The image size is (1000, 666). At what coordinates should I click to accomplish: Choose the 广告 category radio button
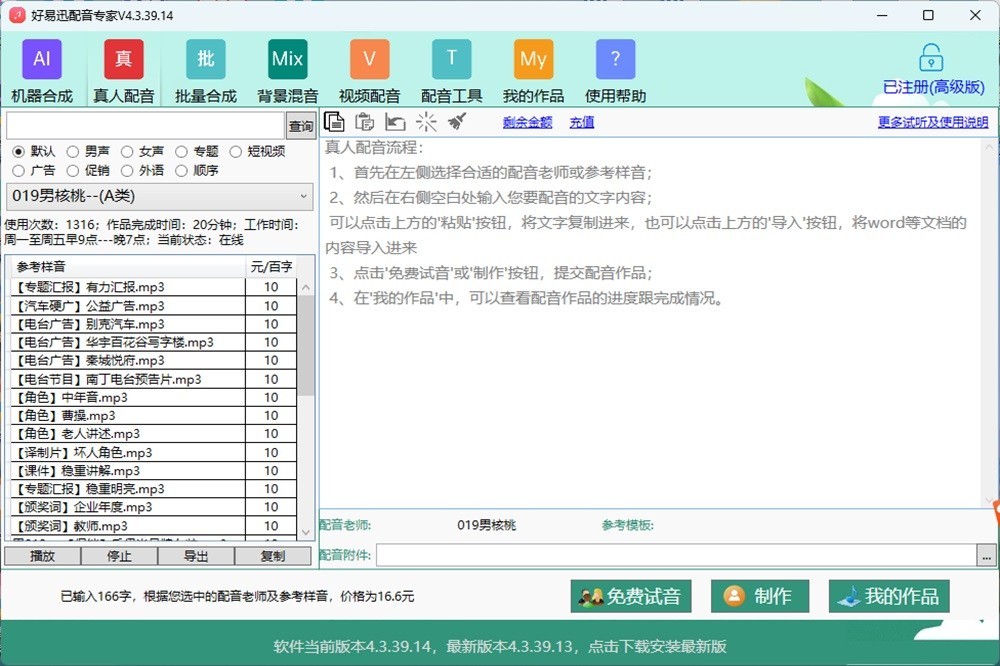coord(19,170)
